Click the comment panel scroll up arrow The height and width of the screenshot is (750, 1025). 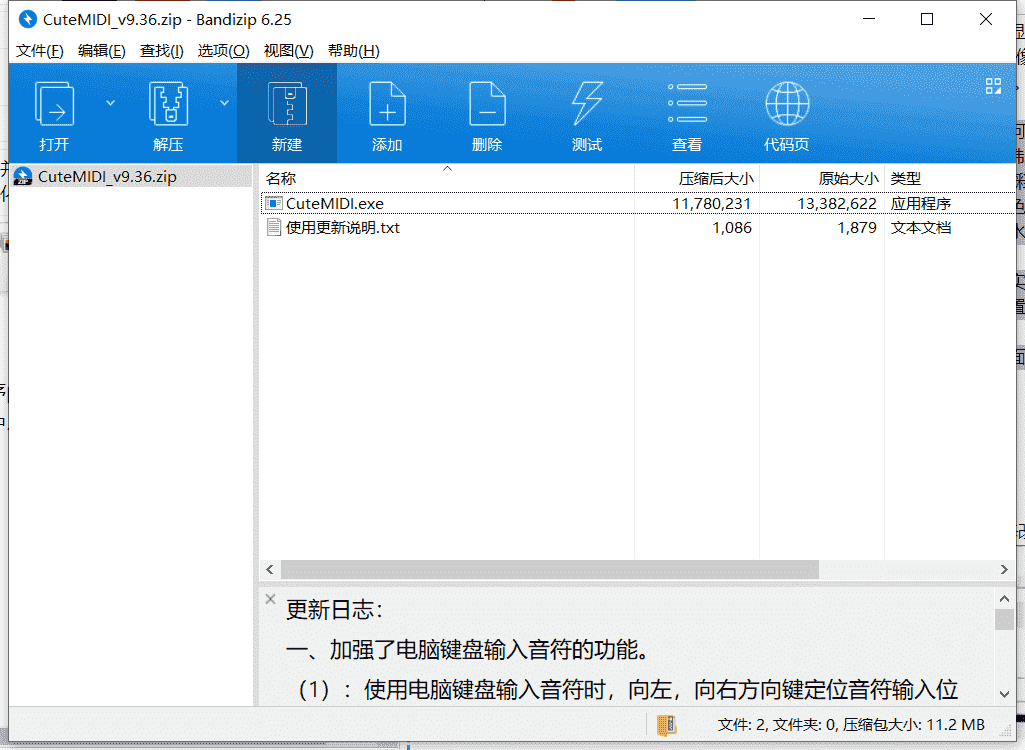tap(1004, 598)
